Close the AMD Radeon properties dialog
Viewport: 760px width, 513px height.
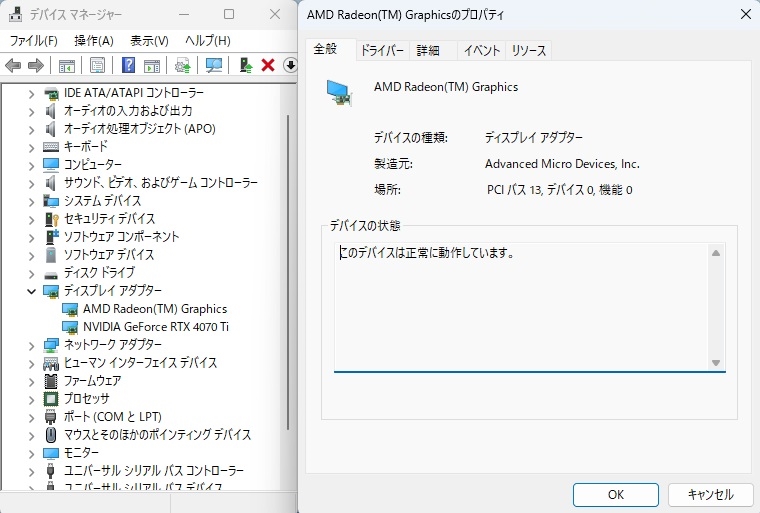point(745,14)
